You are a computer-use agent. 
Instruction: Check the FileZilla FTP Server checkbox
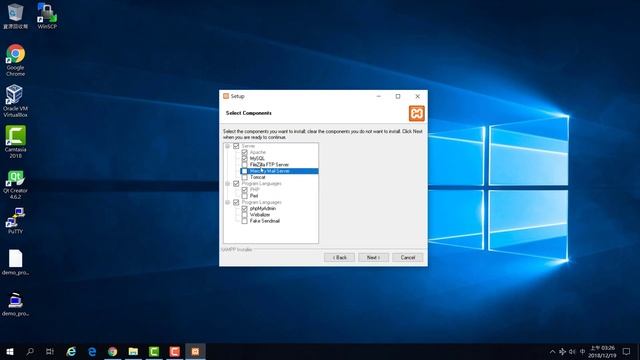(x=244, y=164)
